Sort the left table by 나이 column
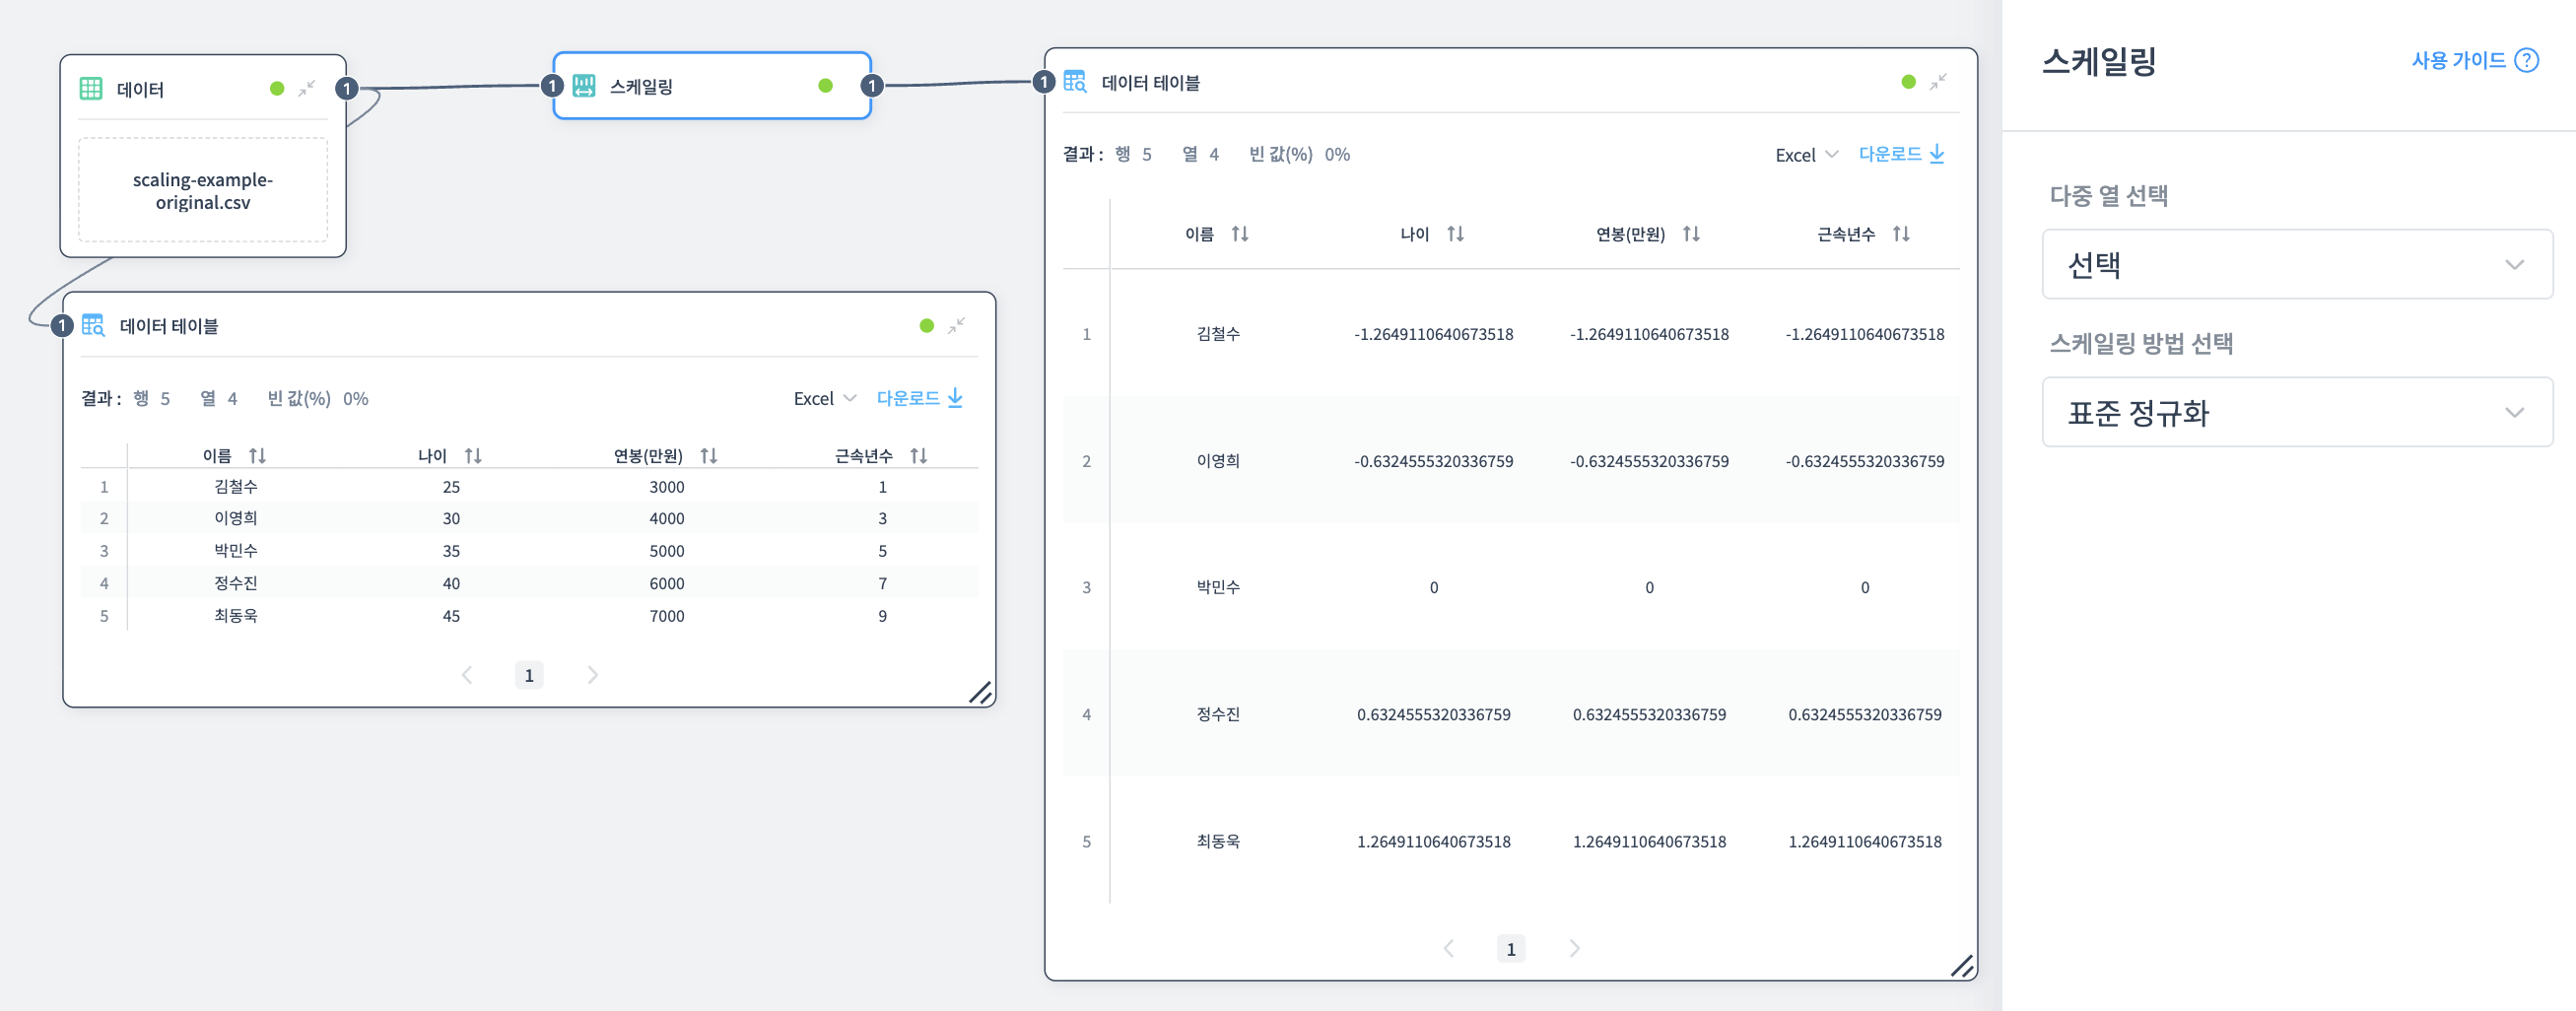 coord(473,456)
